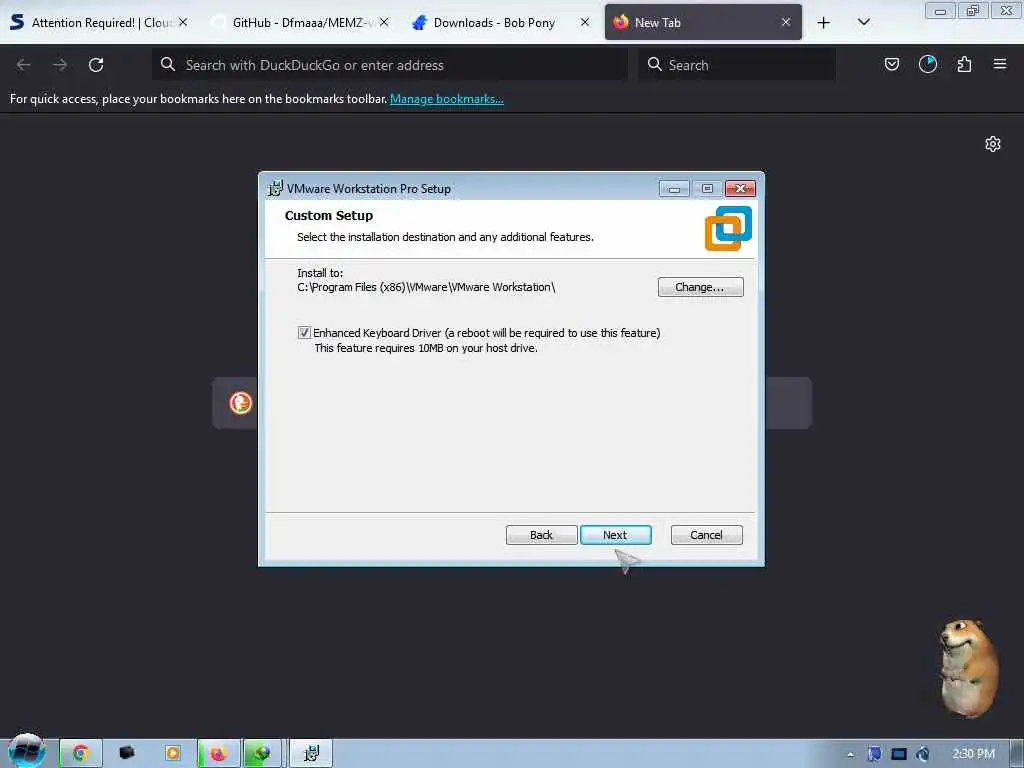Image resolution: width=1024 pixels, height=768 pixels.
Task: Switch to Attention Required Cloudflare tab
Action: [98, 22]
